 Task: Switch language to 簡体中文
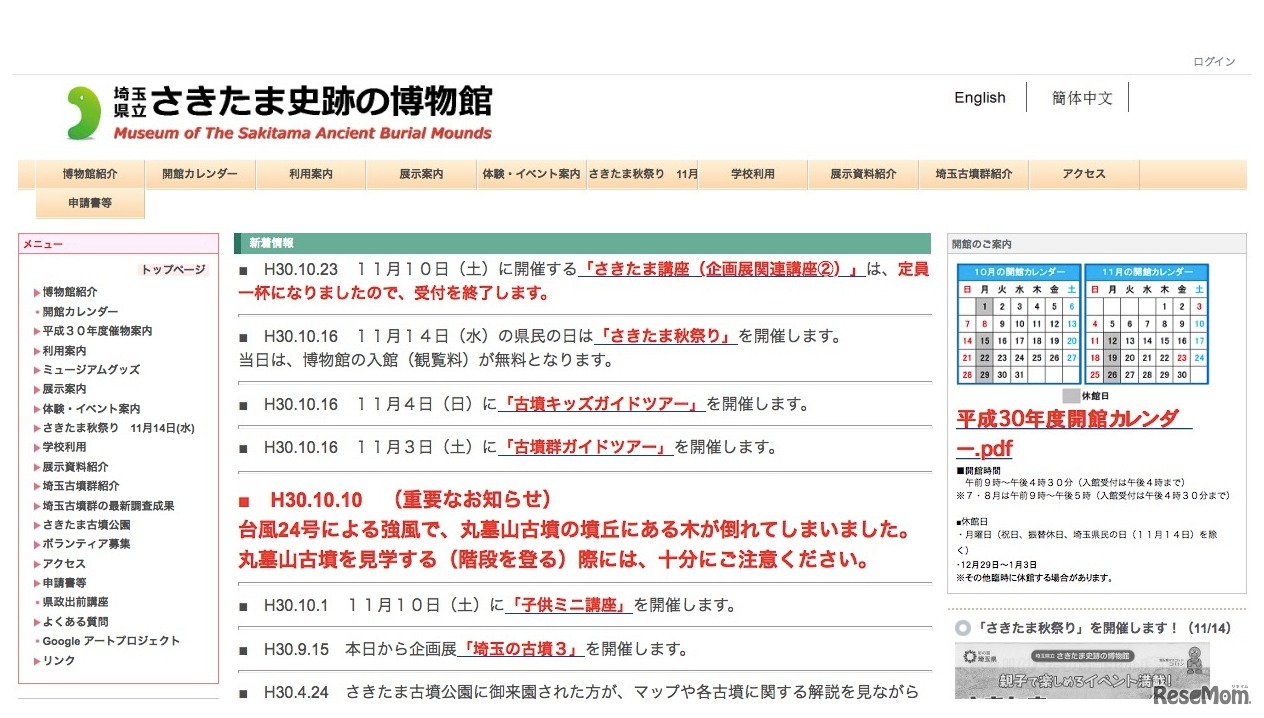coord(1082,98)
